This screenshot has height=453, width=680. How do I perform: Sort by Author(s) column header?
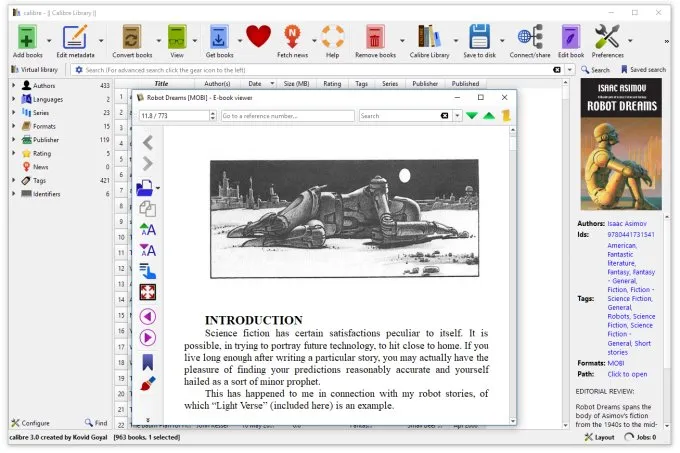[x=217, y=84]
